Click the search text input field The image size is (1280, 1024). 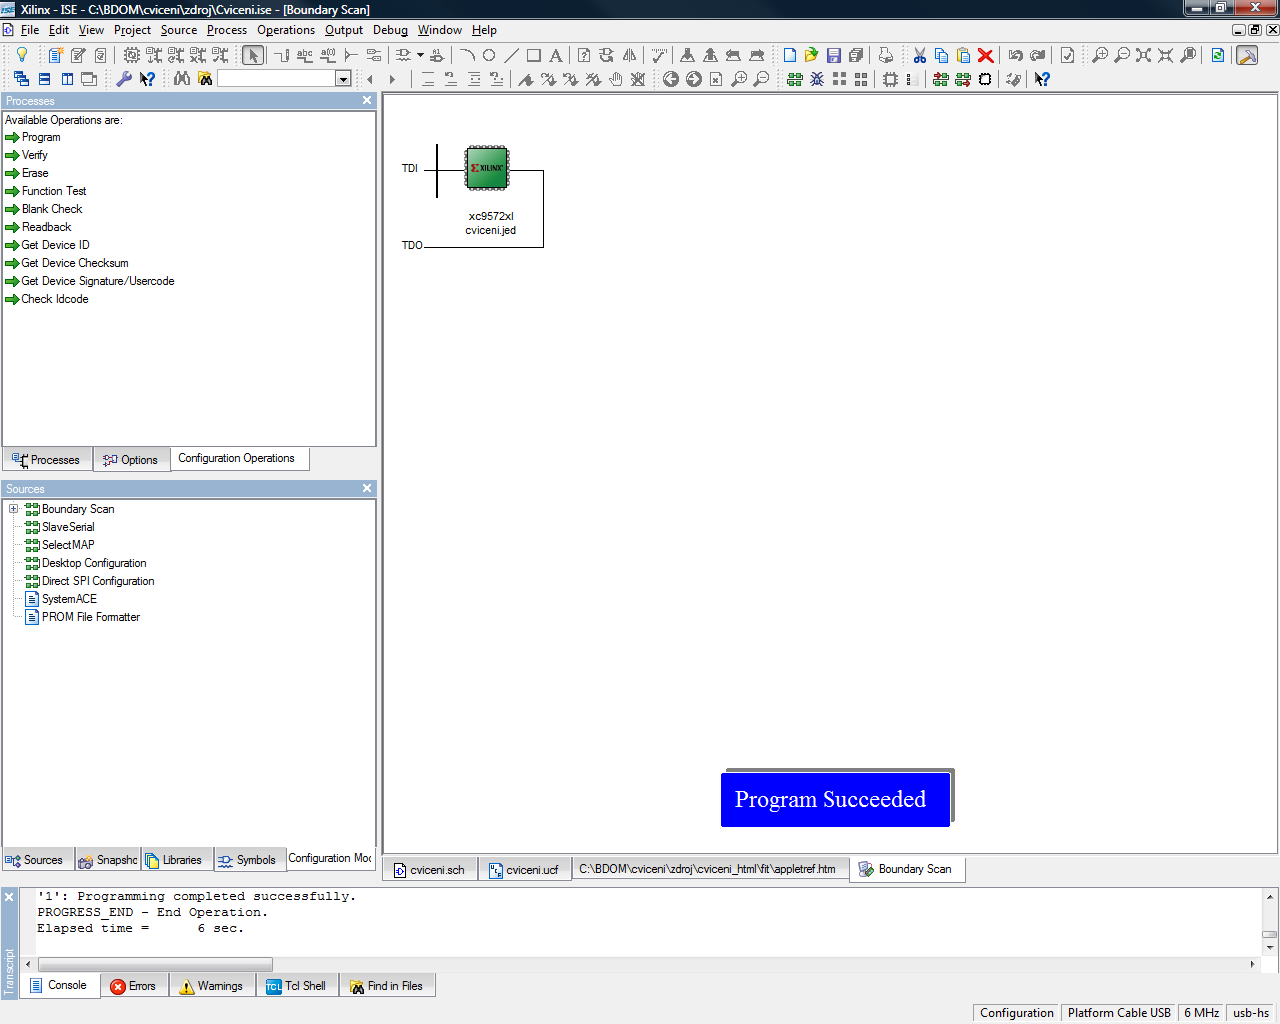click(x=276, y=78)
